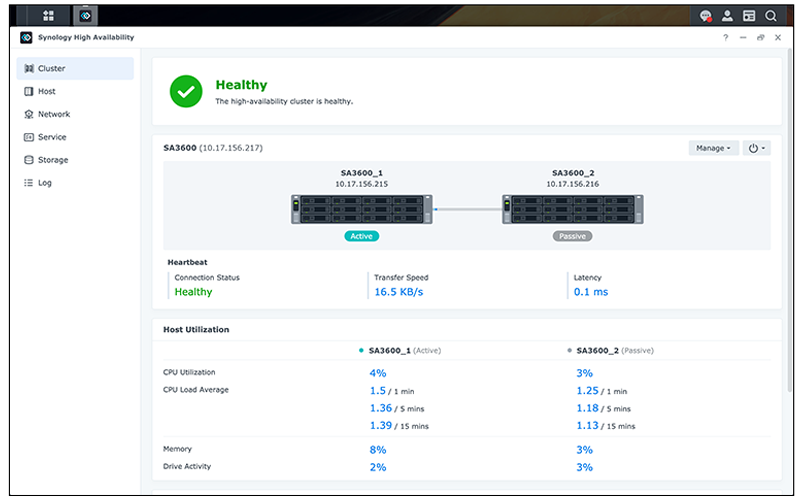This screenshot has height=500, width=800.
Task: Click the Heartbeat heading
Action: (x=188, y=262)
